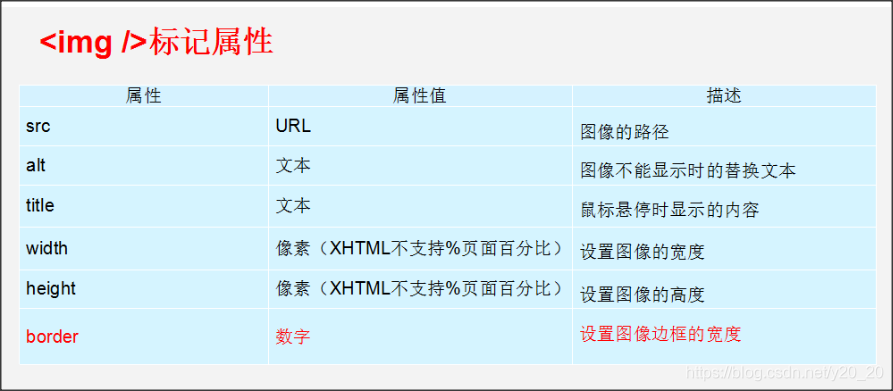Select the red 数字 value cell
Image resolution: width=893 pixels, height=391 pixels.
pyautogui.click(x=420, y=336)
